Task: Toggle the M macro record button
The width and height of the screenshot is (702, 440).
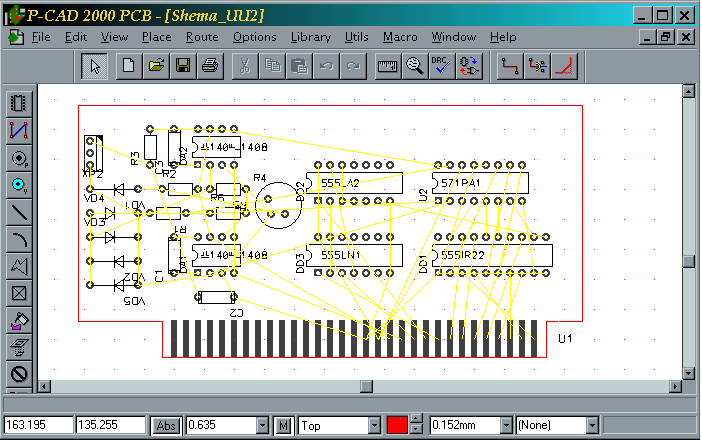Action: 283,426
